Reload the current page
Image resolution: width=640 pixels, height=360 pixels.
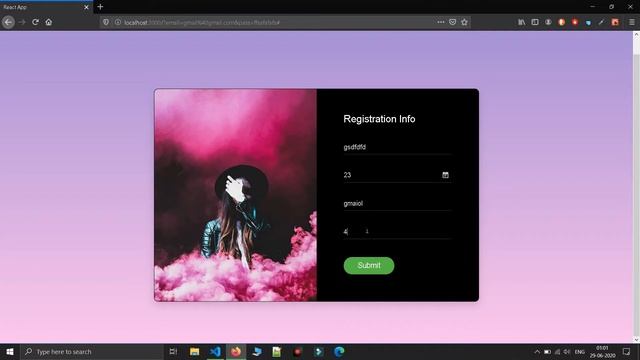tap(36, 22)
